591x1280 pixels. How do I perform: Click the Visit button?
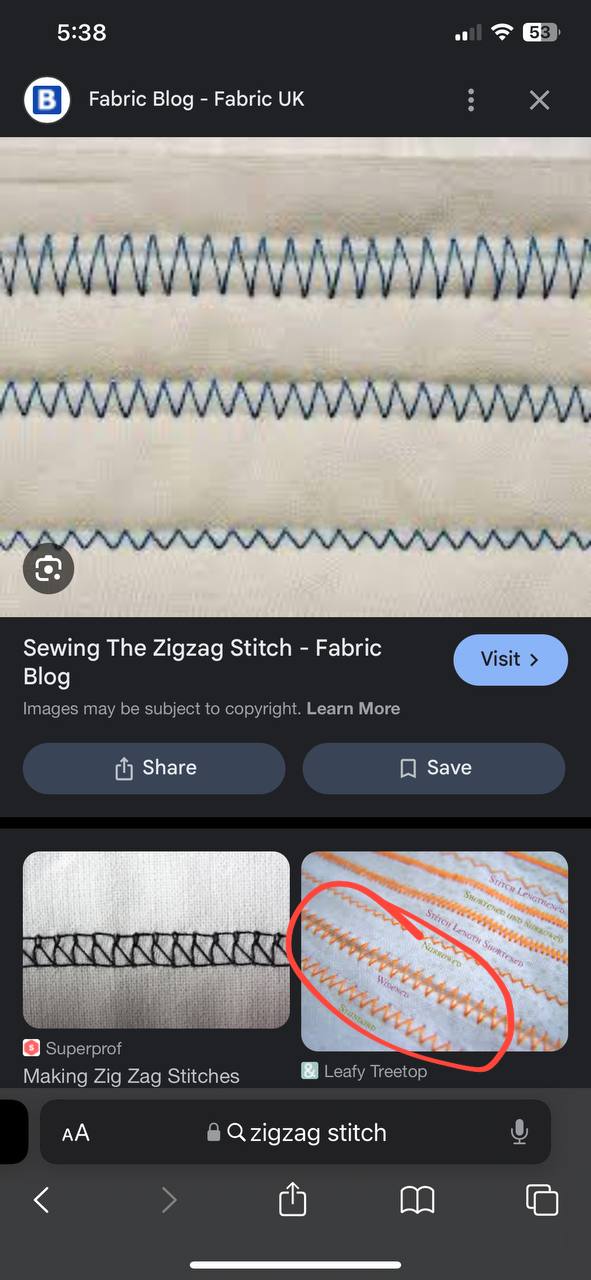click(x=510, y=660)
